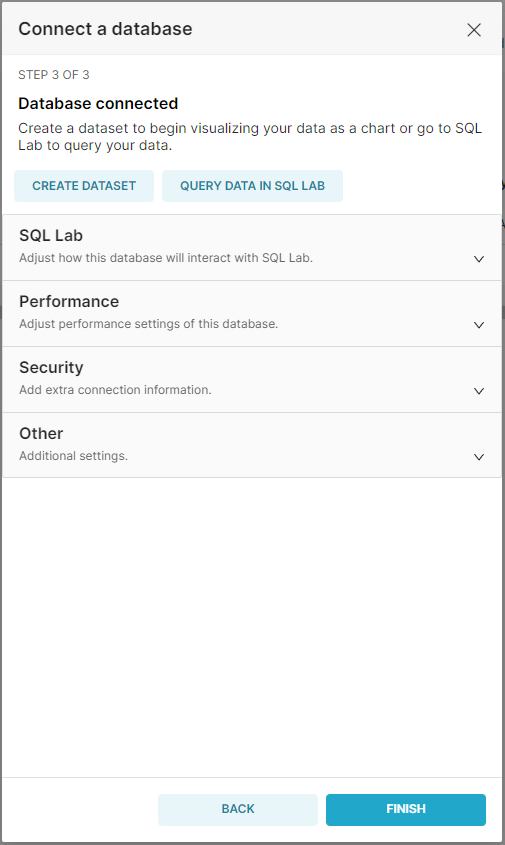Click the 'STEP 3 OF 3' label

[54, 75]
